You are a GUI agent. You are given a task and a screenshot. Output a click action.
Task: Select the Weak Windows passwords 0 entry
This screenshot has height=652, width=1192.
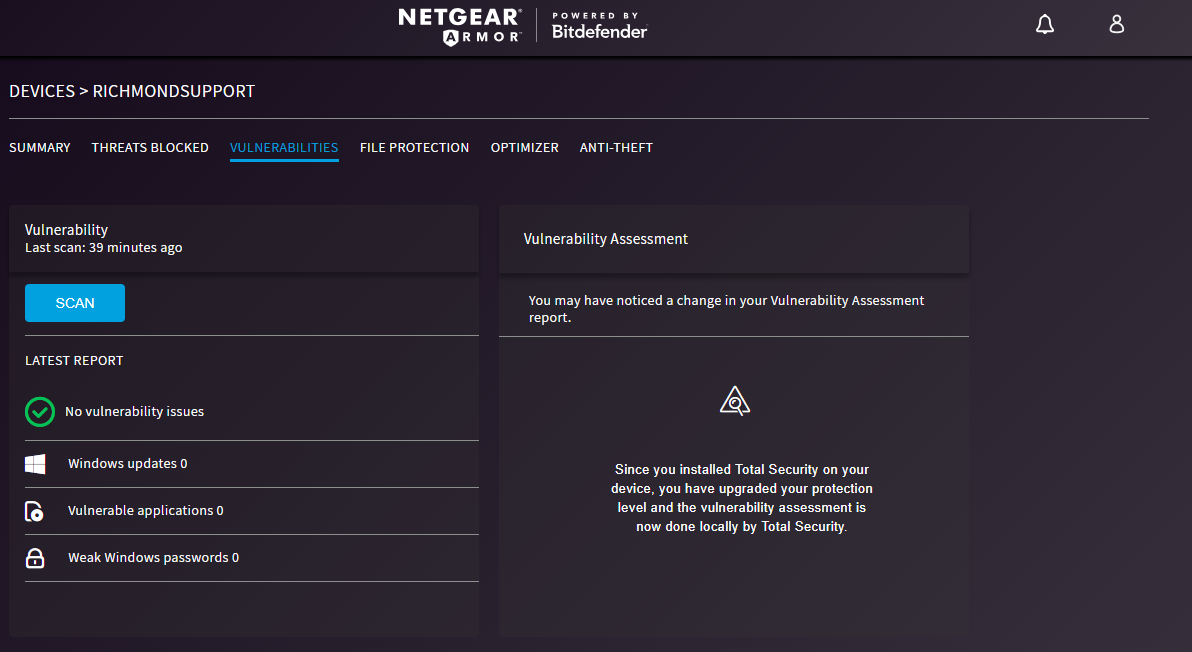[x=153, y=557]
